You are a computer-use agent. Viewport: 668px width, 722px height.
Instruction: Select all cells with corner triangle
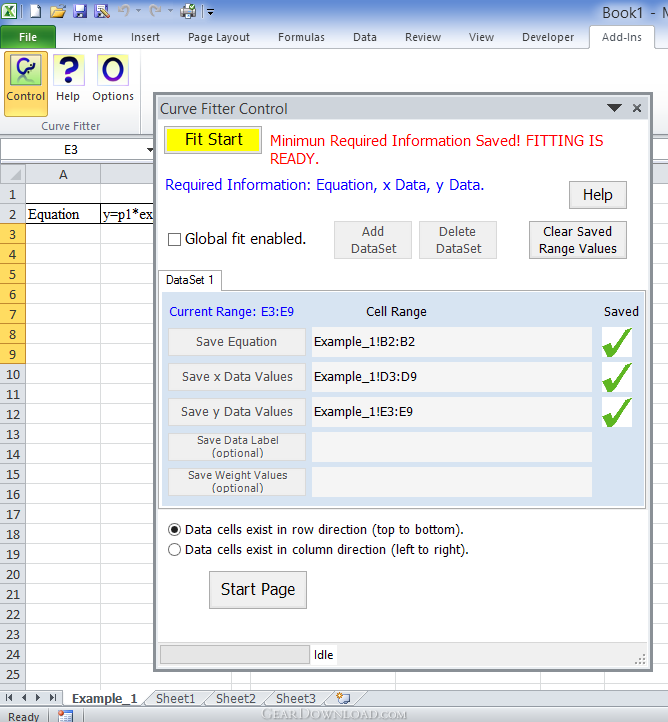[x=13, y=175]
